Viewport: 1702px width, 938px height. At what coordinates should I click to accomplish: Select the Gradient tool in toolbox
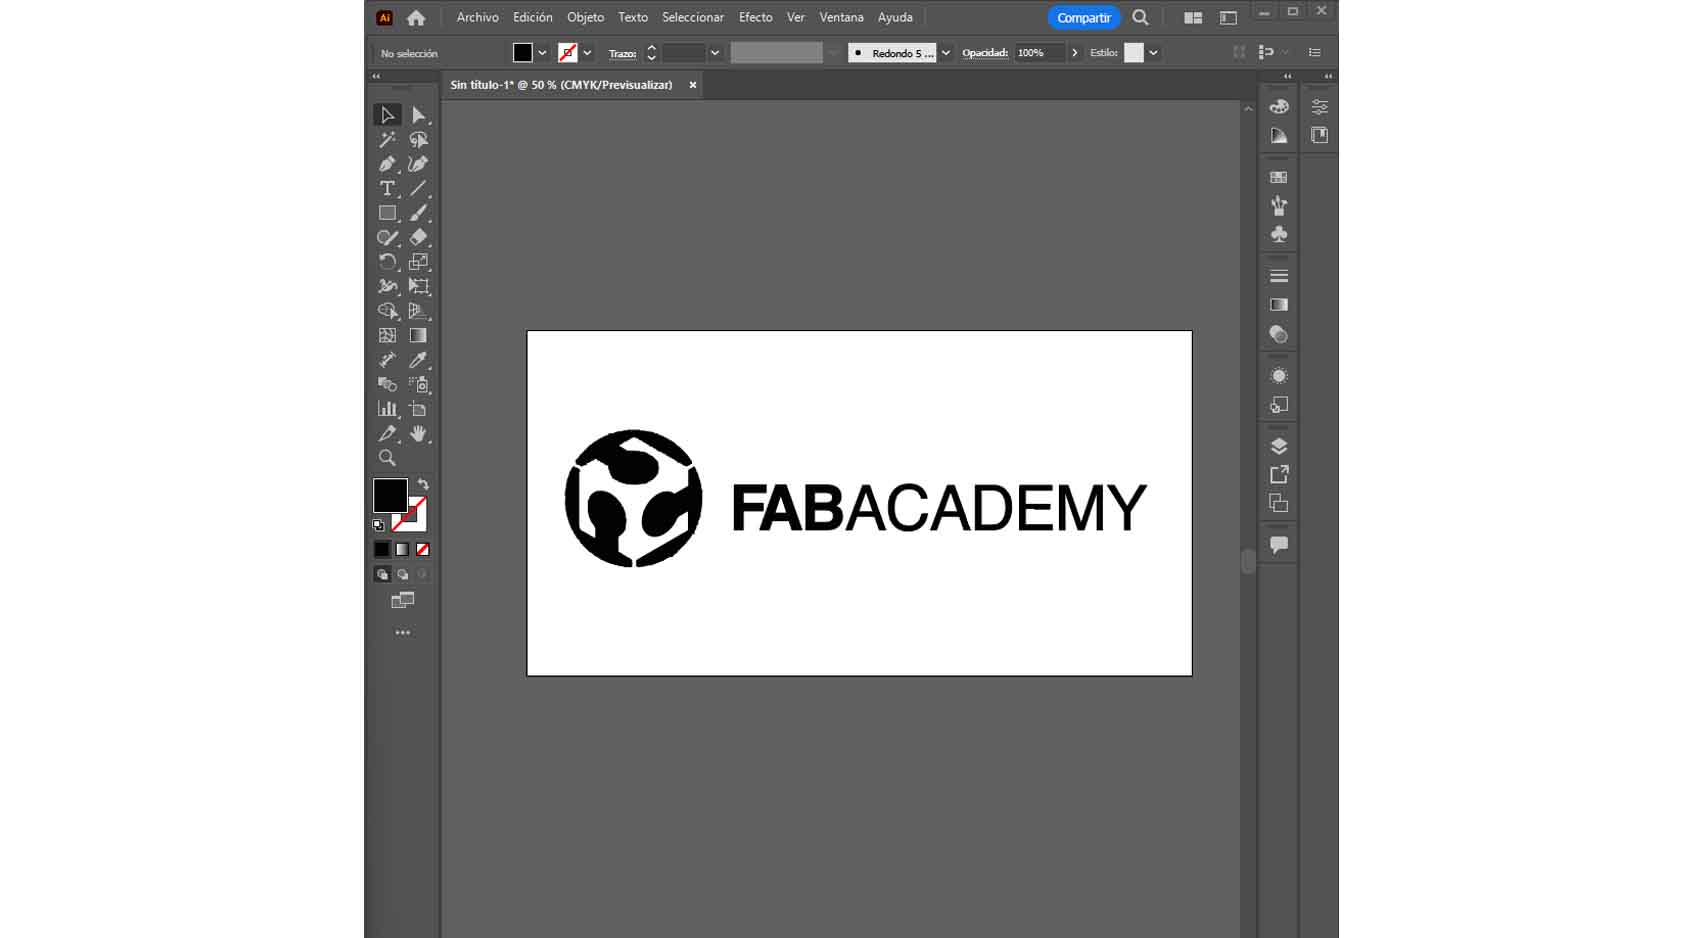(x=418, y=336)
